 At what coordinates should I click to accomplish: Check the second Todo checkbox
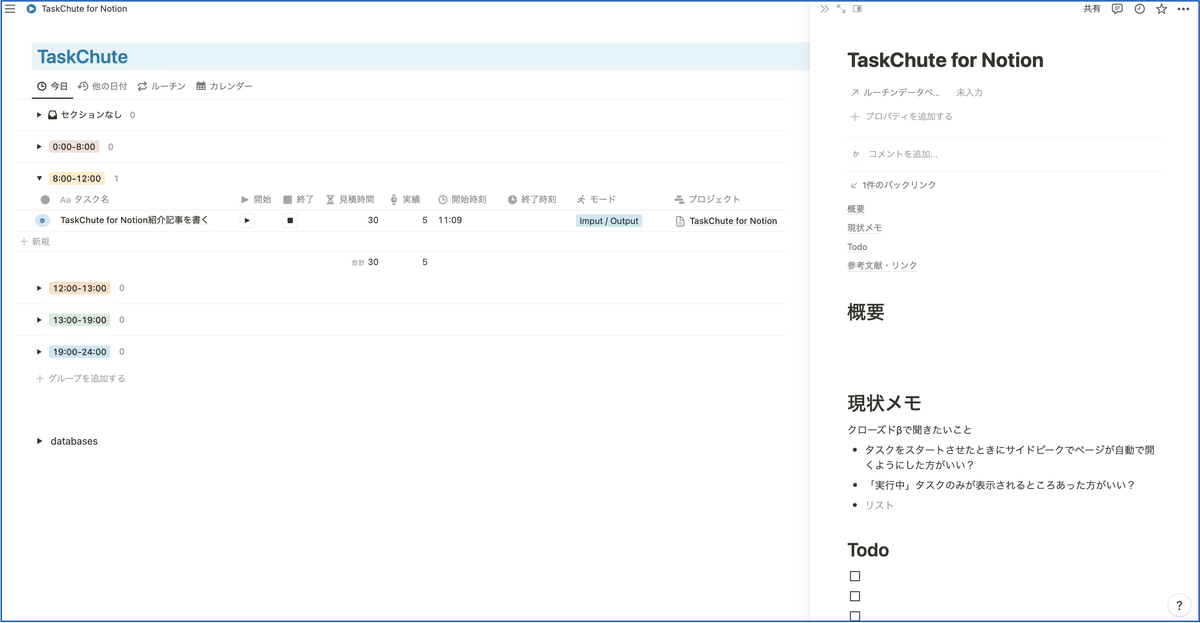point(855,595)
